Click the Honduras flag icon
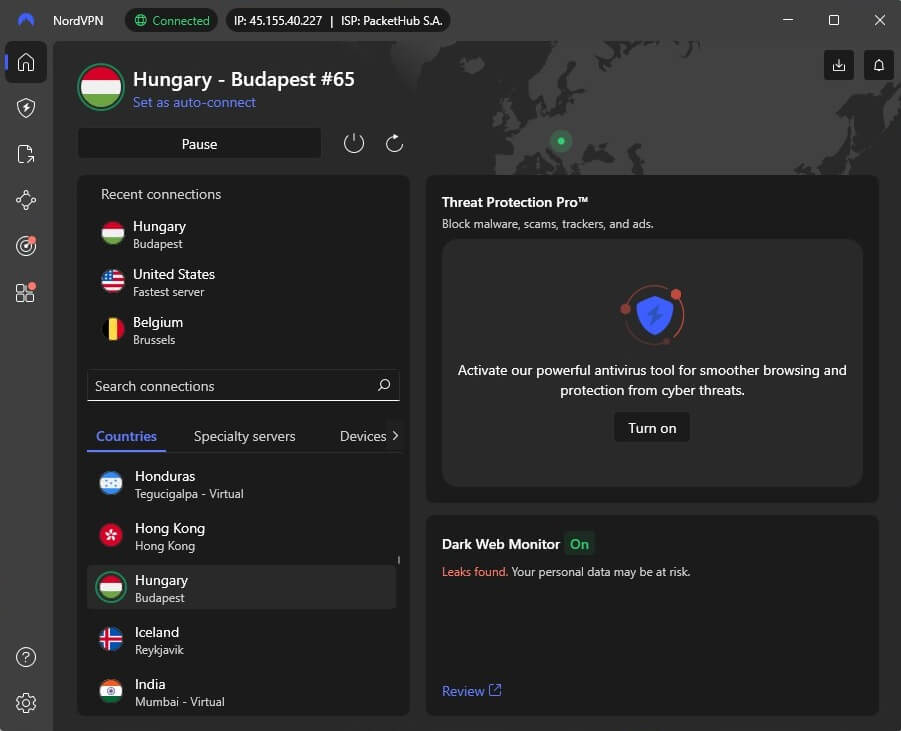The width and height of the screenshot is (901, 731). click(x=111, y=483)
